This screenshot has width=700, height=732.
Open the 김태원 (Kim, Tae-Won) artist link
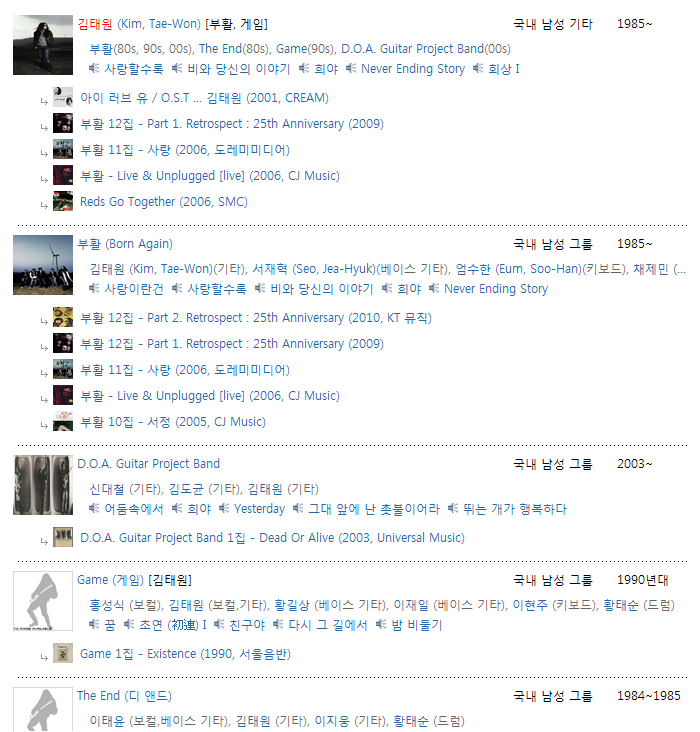(x=139, y=24)
